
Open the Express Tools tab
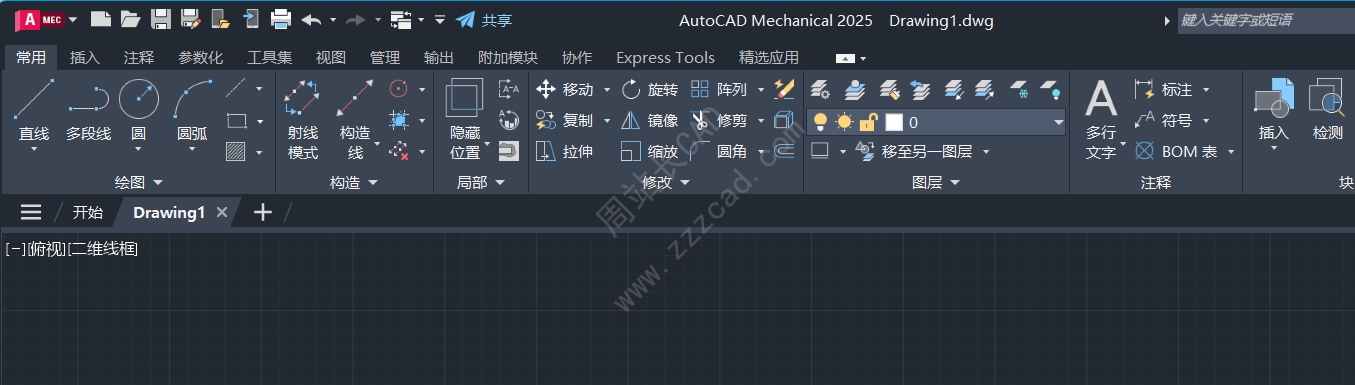[x=665, y=58]
